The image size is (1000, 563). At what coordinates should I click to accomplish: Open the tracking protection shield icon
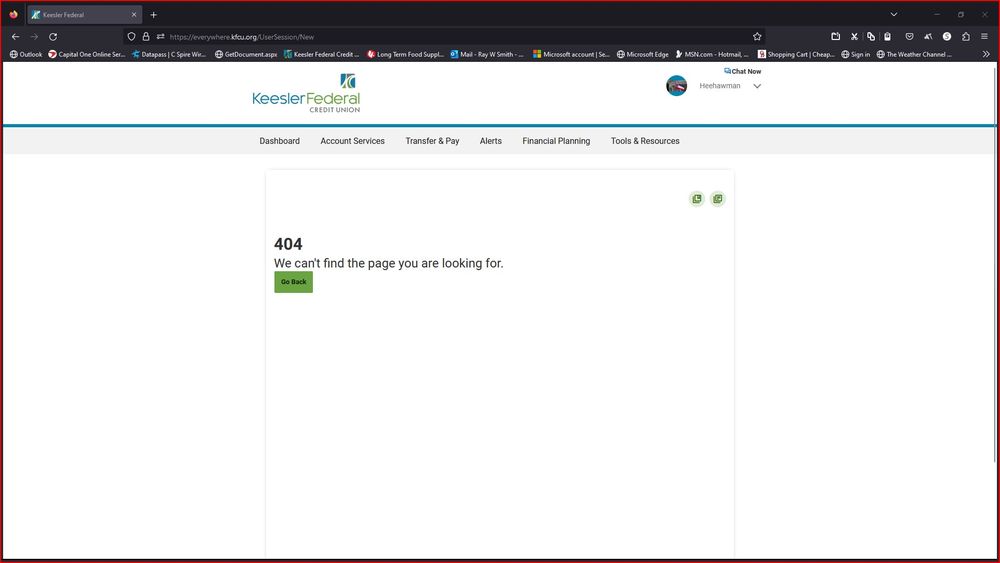tap(131, 37)
